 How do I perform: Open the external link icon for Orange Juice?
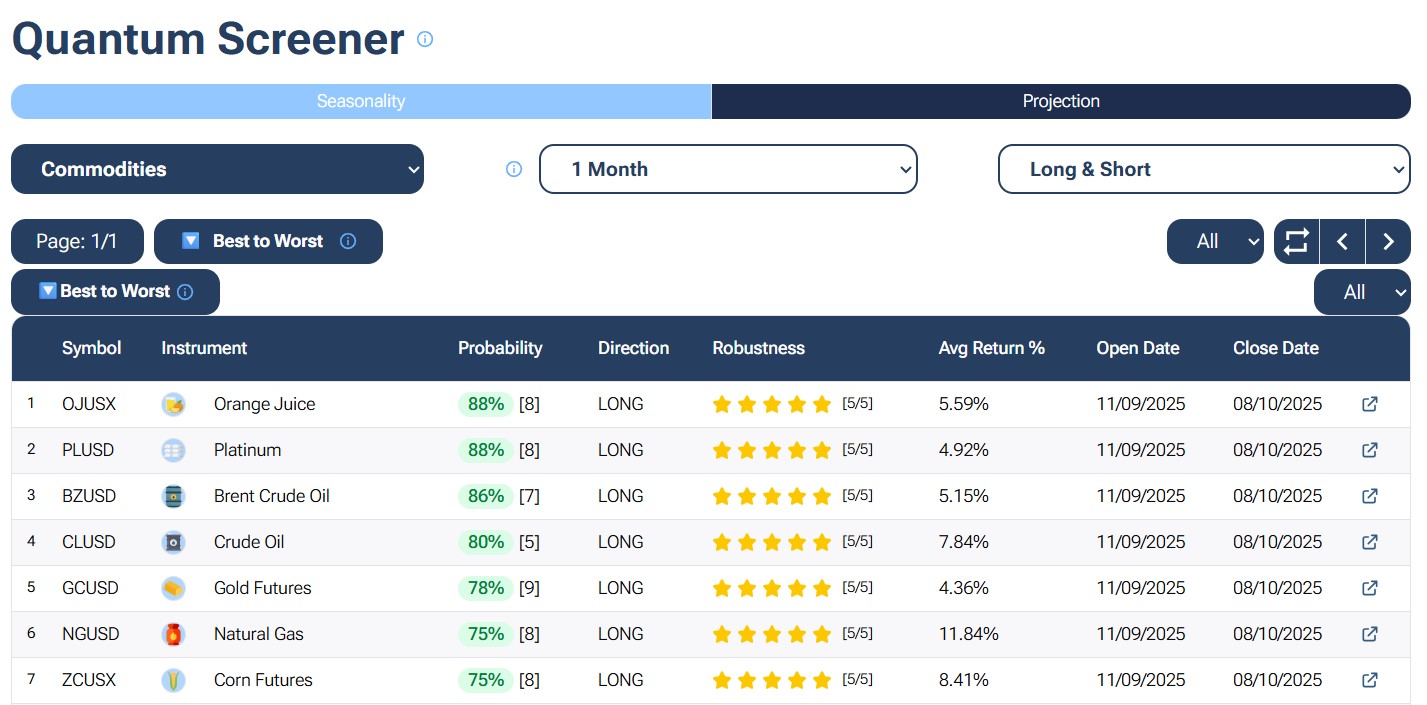click(x=1370, y=404)
